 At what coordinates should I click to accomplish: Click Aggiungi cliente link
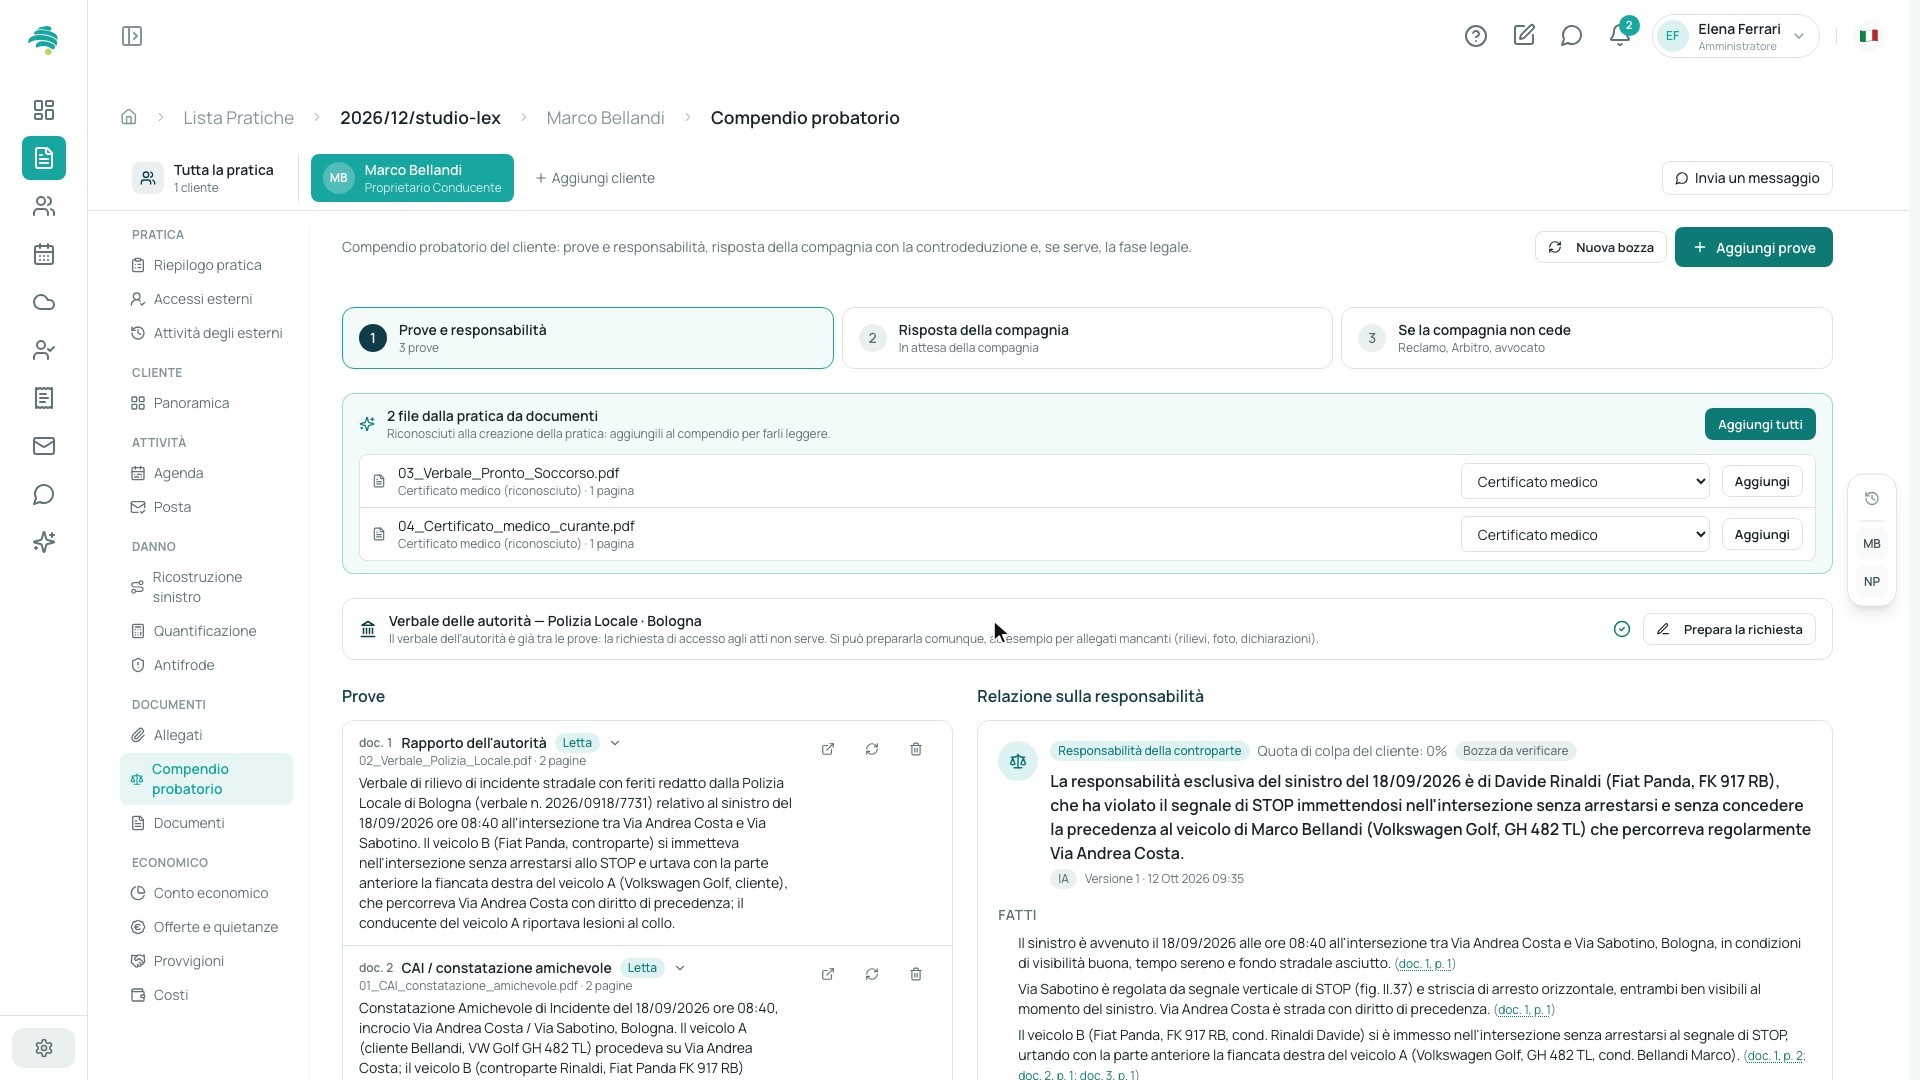click(x=595, y=178)
